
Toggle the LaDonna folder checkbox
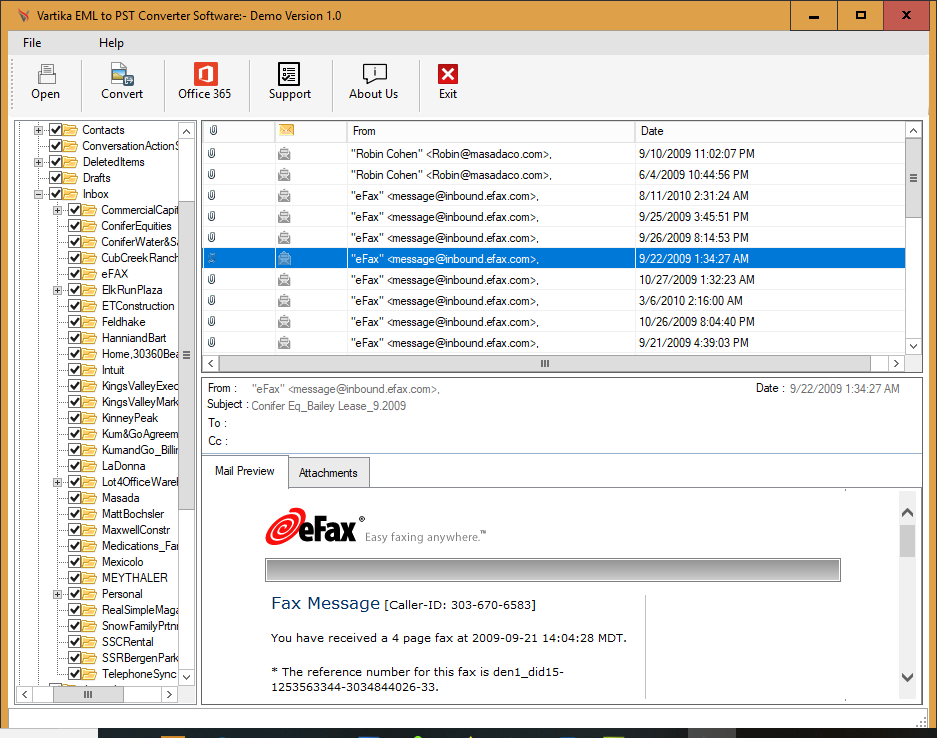pyautogui.click(x=75, y=466)
